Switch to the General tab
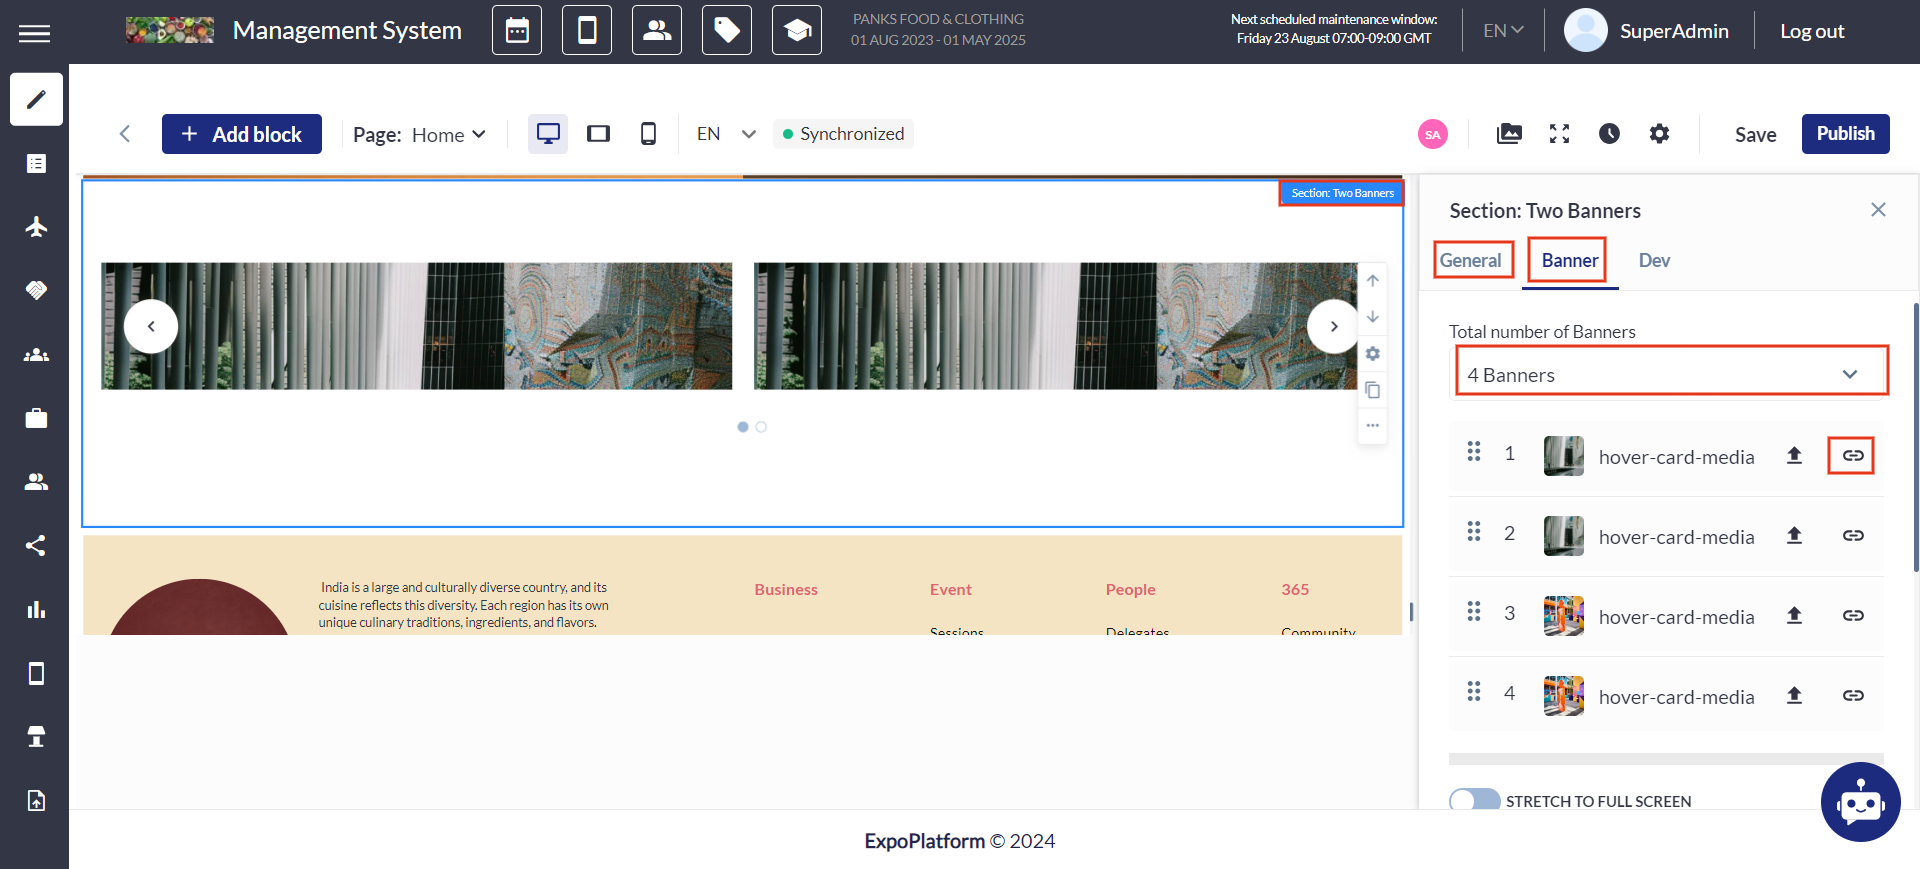 coord(1471,260)
